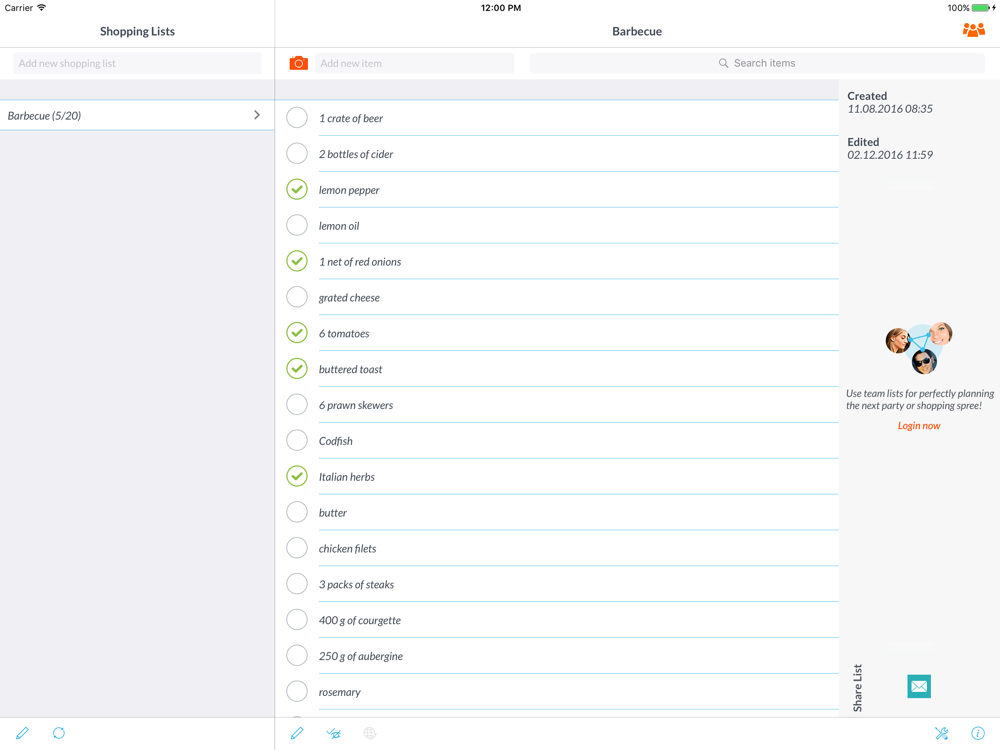This screenshot has height=750, width=1000.
Task: Select the text '6 prawn skewers'
Action: (356, 405)
